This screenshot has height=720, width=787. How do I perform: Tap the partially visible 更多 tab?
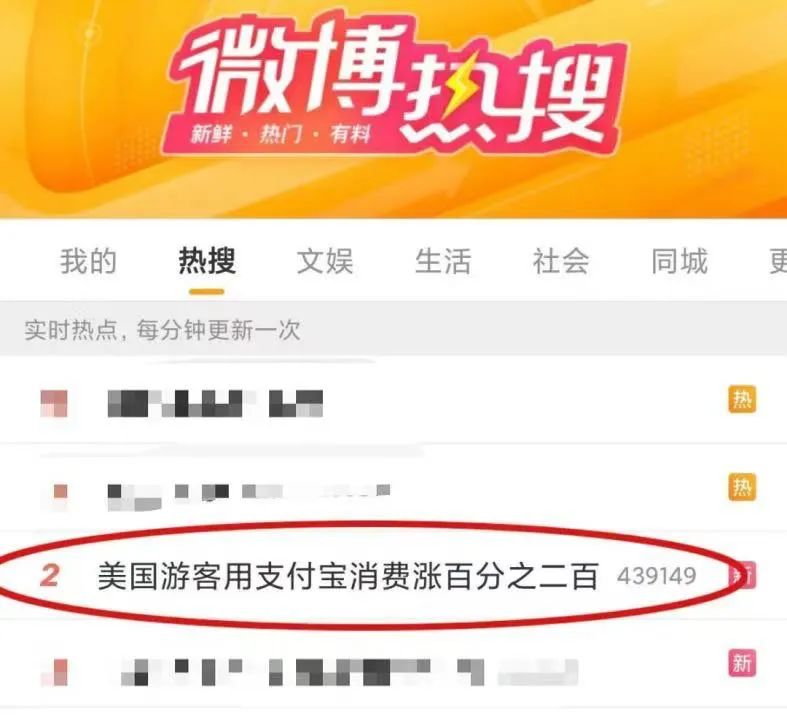tap(778, 261)
